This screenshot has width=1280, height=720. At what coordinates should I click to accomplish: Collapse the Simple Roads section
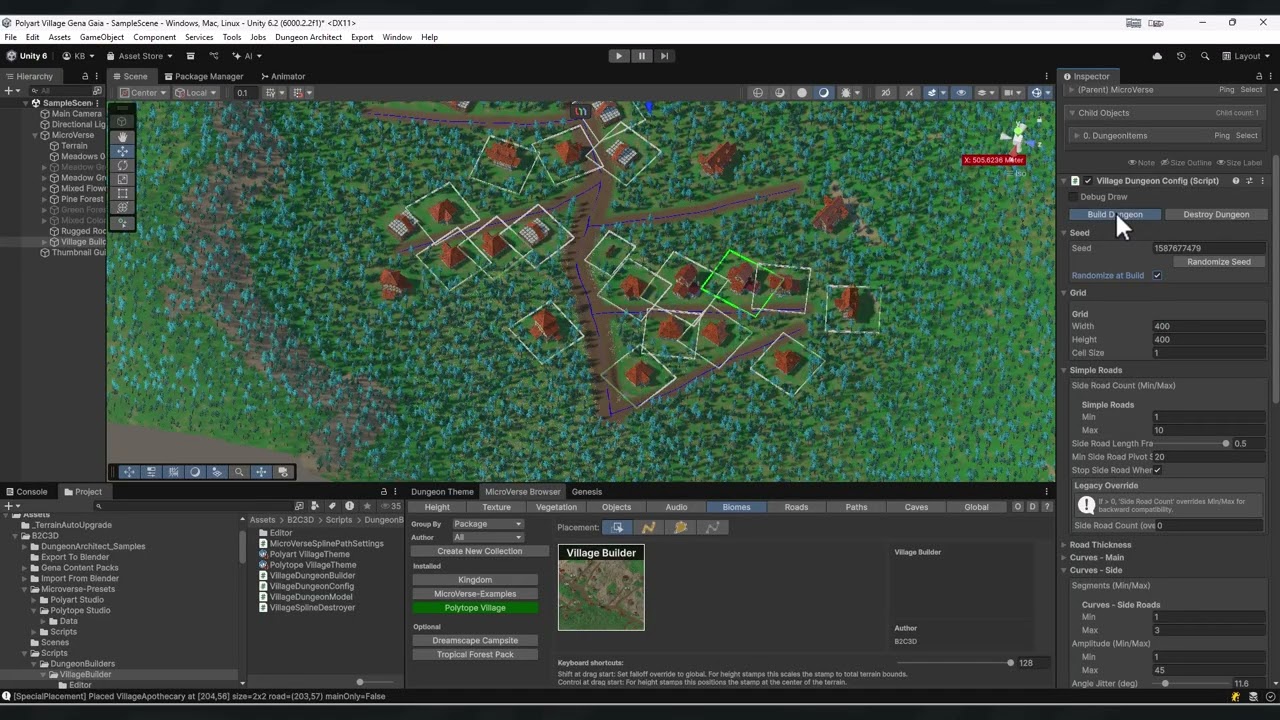click(1064, 370)
